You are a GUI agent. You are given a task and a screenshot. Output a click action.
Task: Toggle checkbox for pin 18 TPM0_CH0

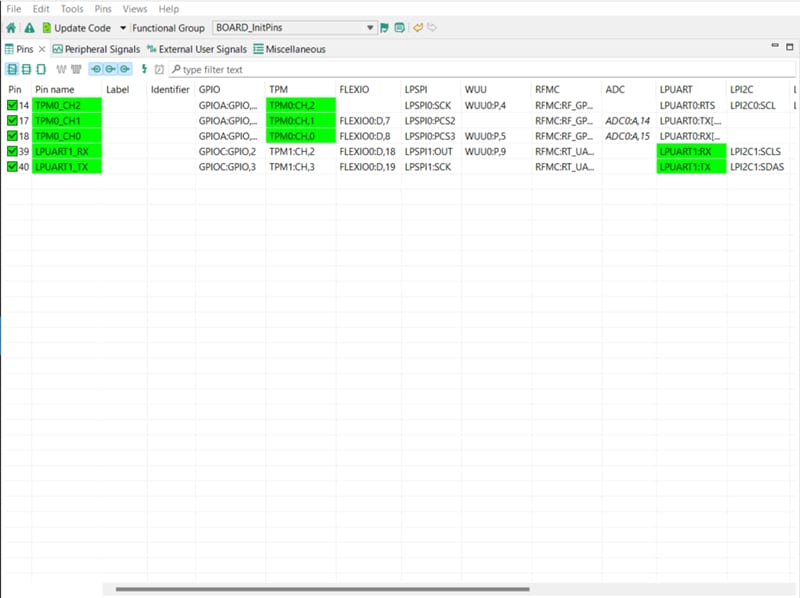click(x=13, y=135)
